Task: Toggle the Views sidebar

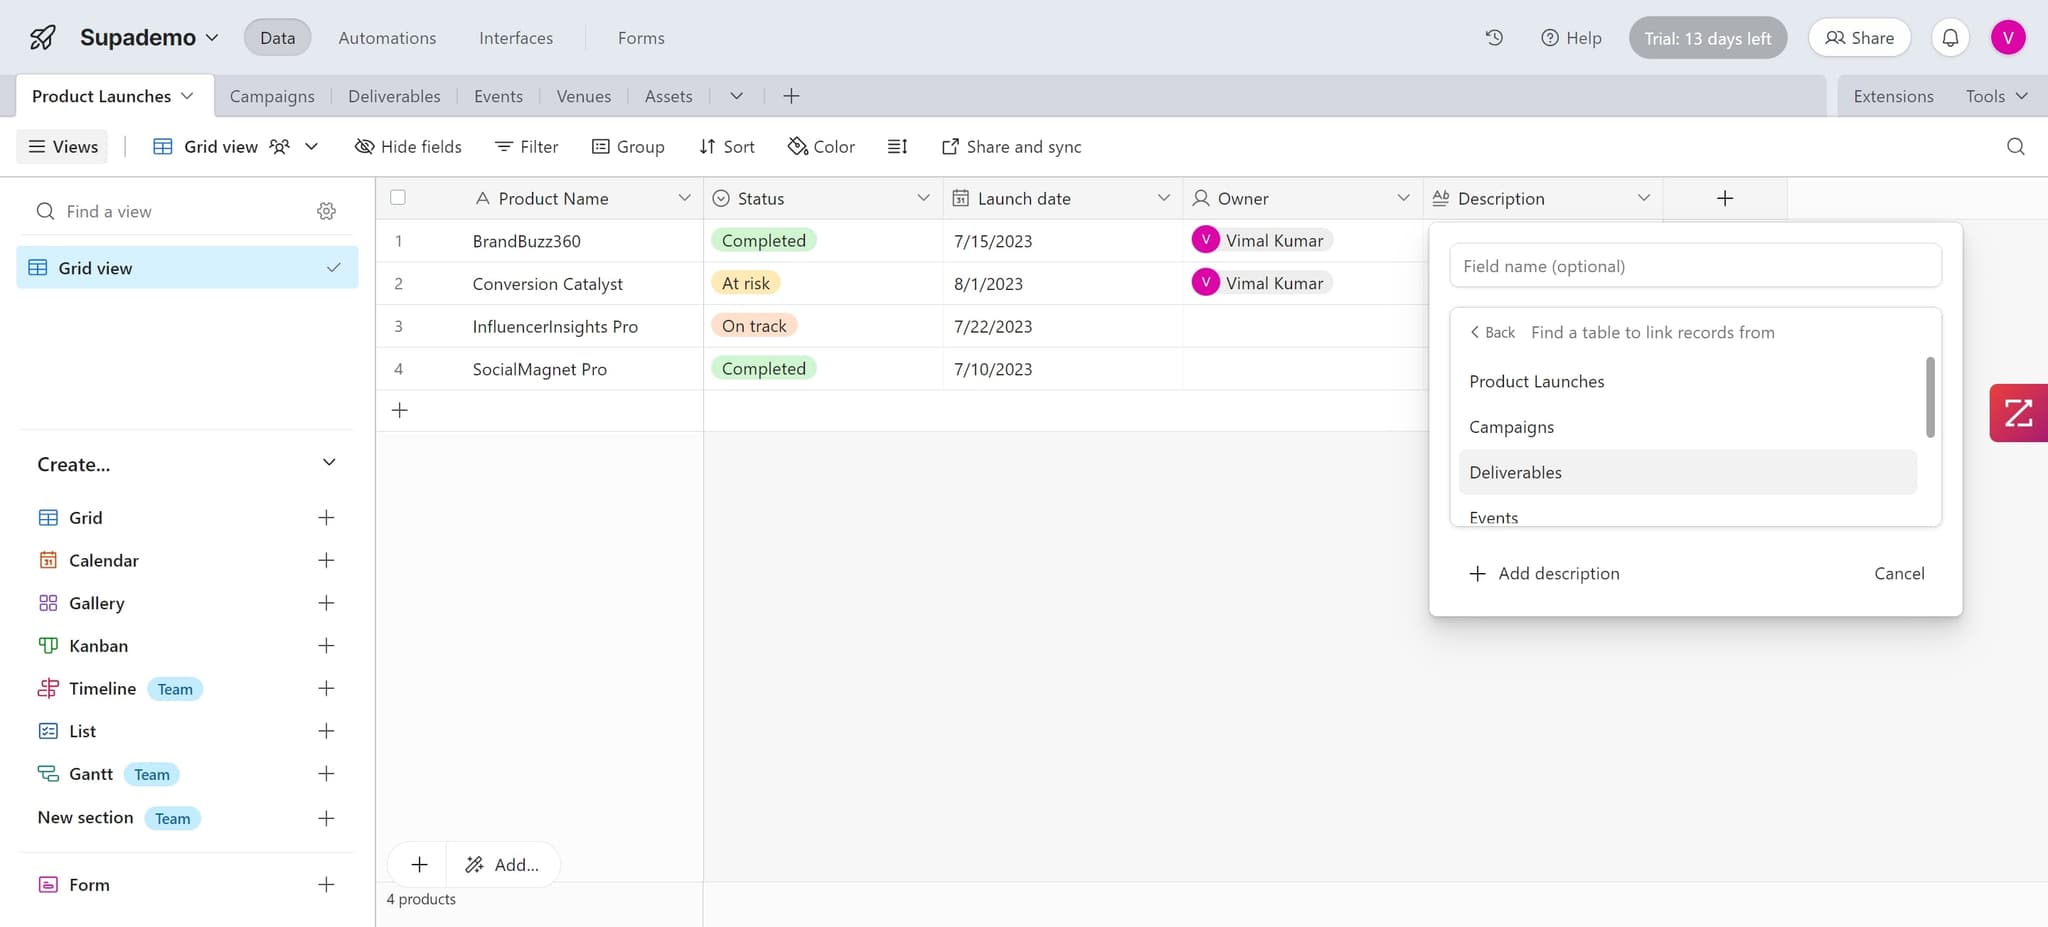Action: [63, 147]
